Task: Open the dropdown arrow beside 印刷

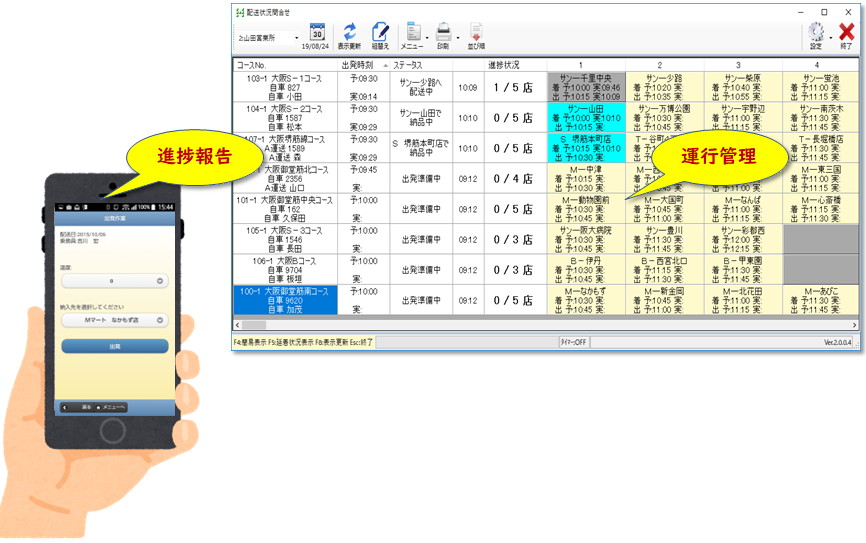Action: coord(459,38)
